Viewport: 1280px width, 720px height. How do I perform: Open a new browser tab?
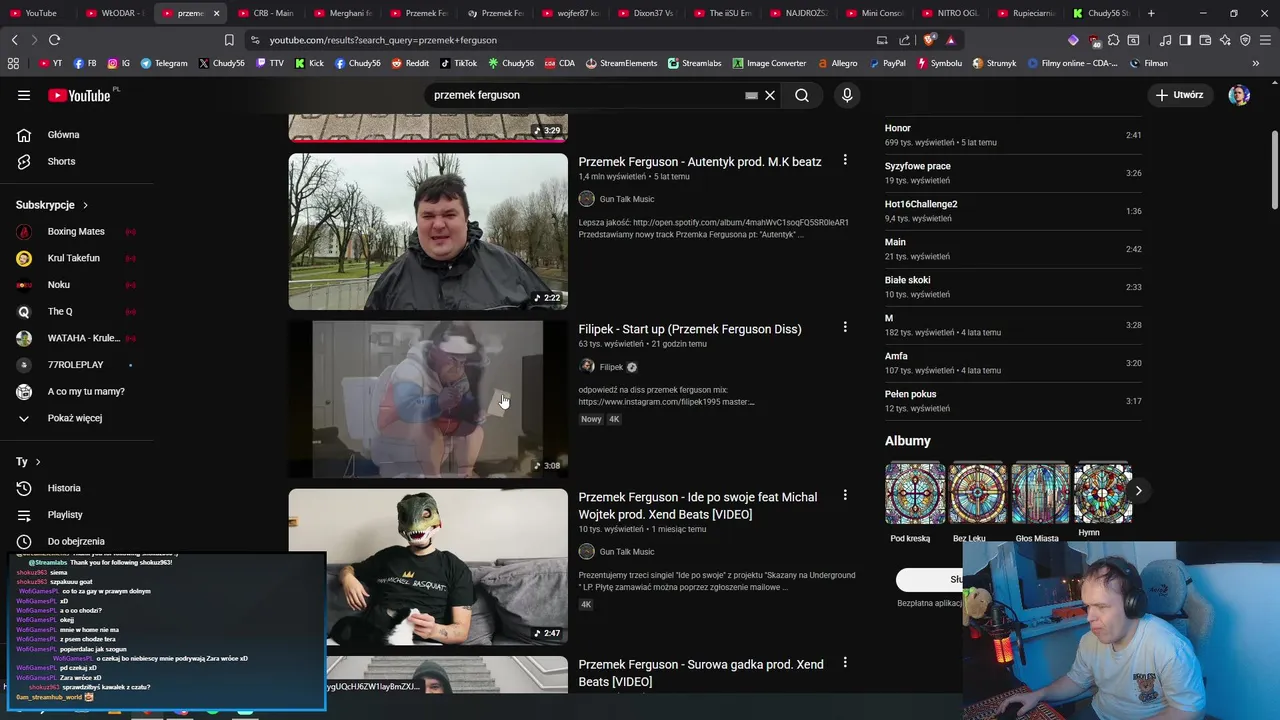(1151, 13)
